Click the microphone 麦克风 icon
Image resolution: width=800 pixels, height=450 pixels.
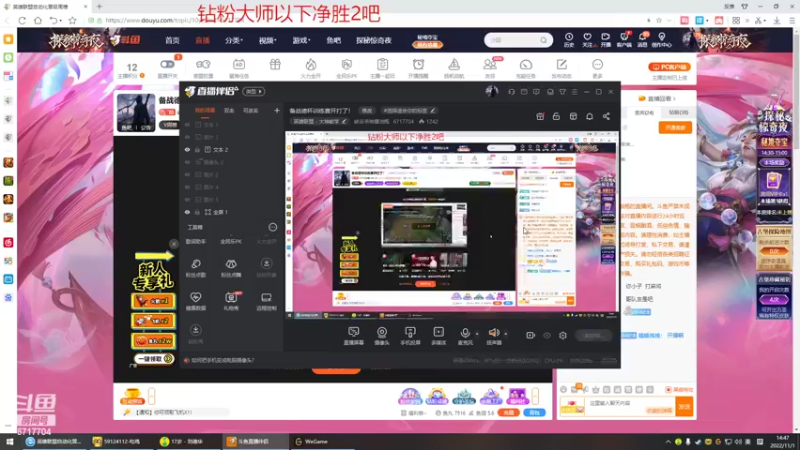coord(465,333)
